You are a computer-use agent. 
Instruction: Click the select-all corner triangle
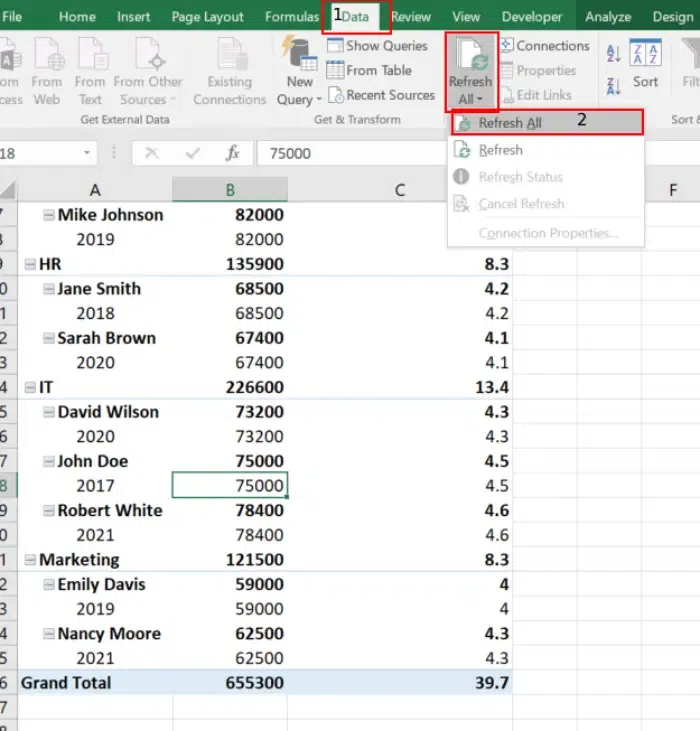[x=8, y=191]
